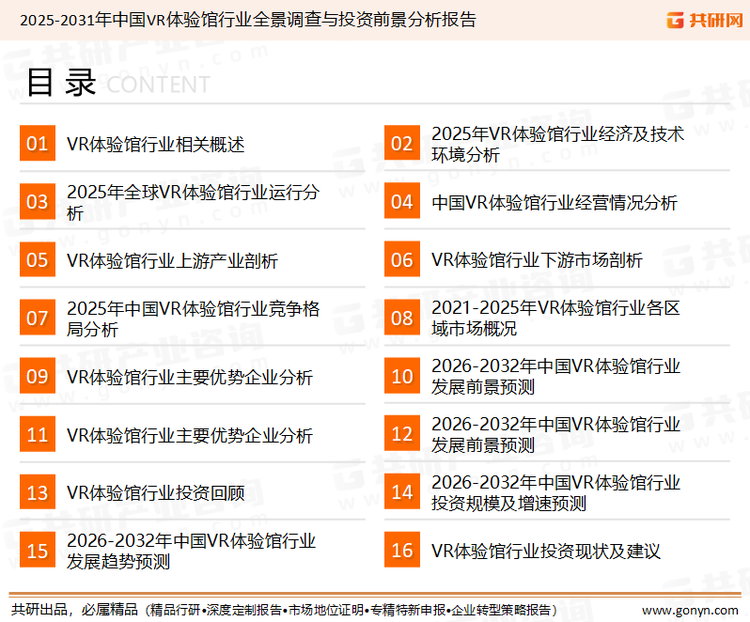This screenshot has height=622, width=750.
Task: Click the orange 07 number badge
Action: (x=37, y=318)
